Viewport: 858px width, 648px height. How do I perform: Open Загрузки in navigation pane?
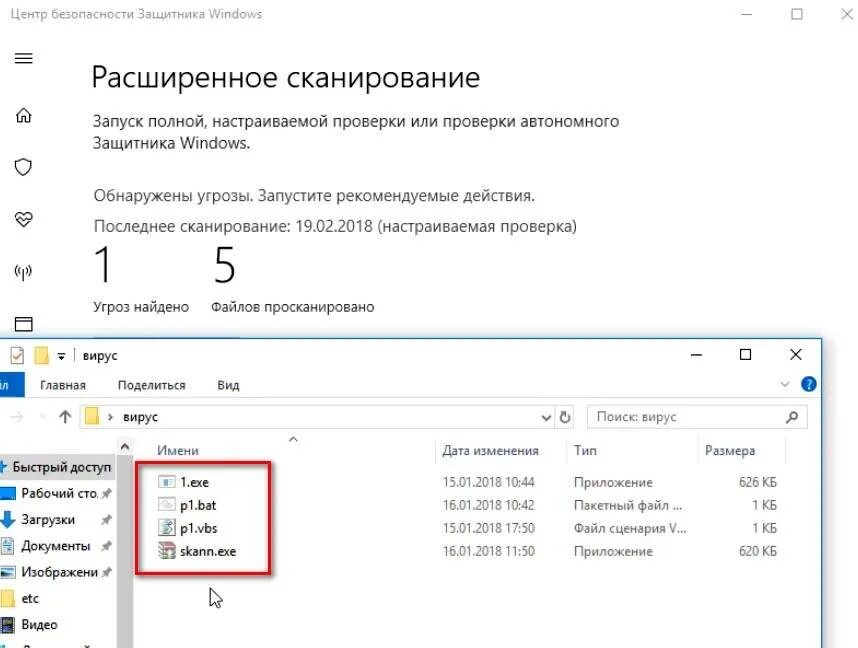pyautogui.click(x=48, y=519)
